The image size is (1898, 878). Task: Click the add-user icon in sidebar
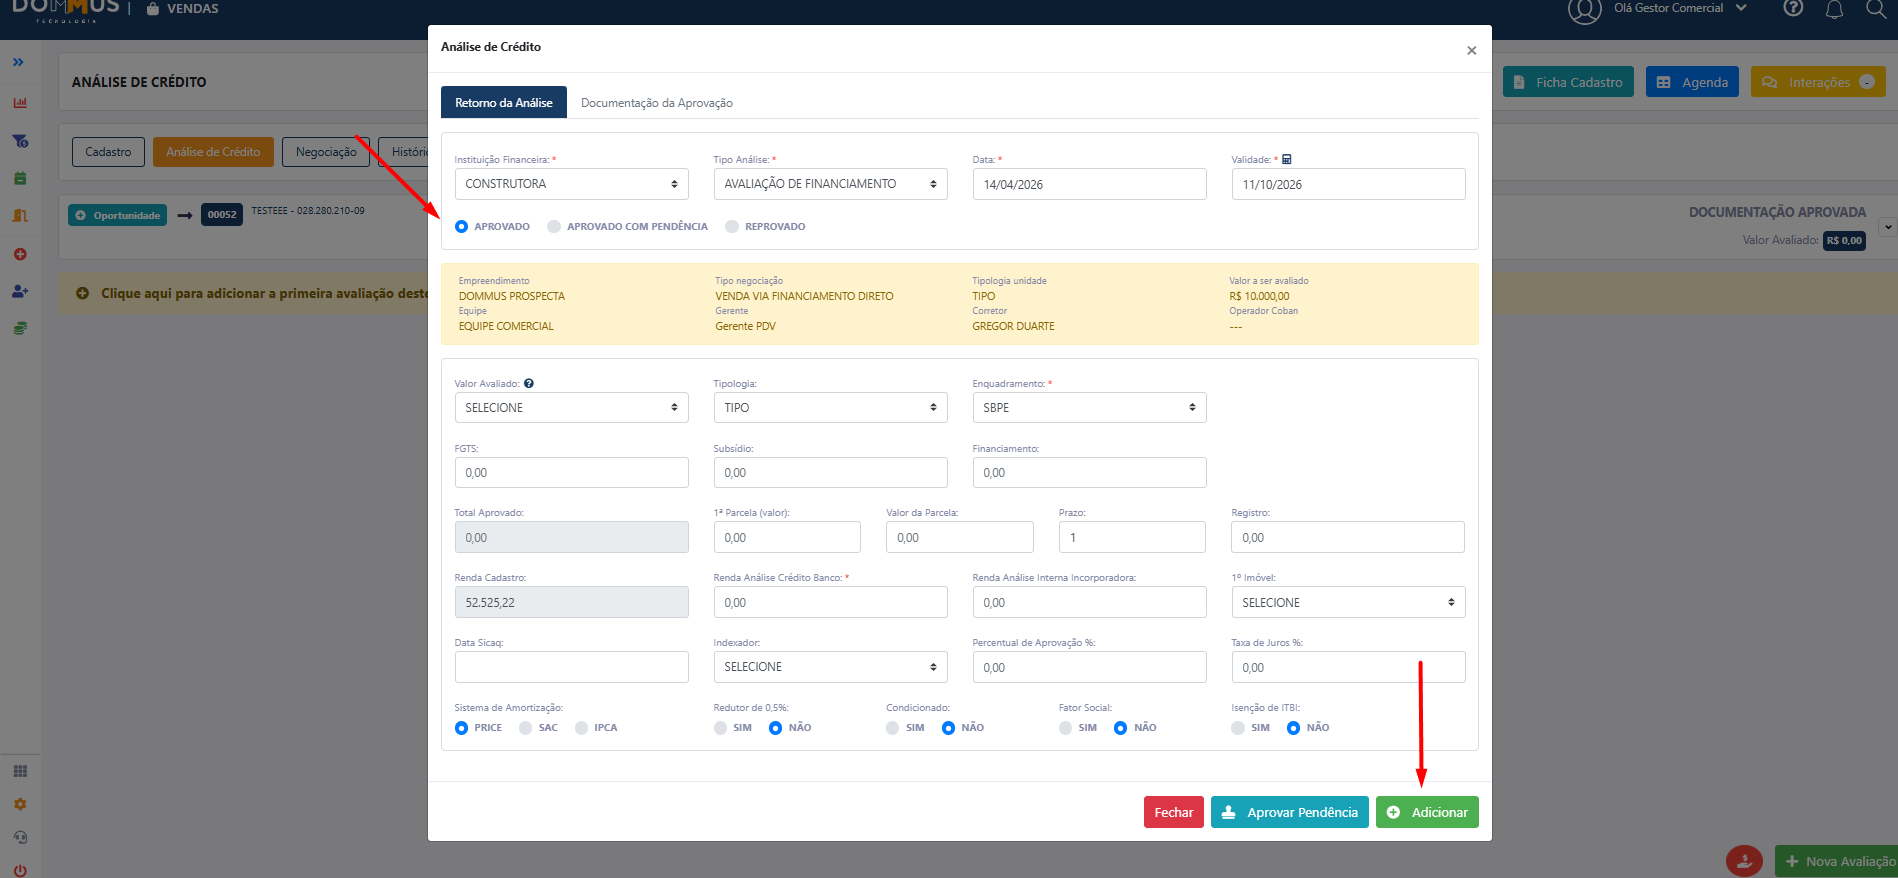pos(20,291)
